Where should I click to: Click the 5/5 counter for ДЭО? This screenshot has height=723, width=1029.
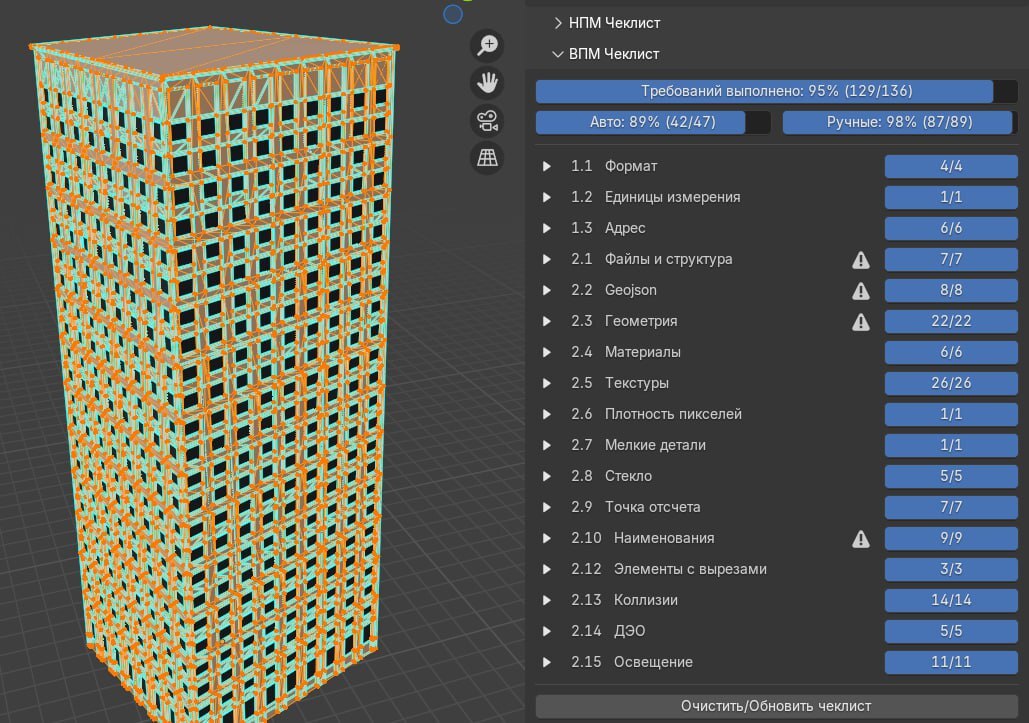point(951,630)
